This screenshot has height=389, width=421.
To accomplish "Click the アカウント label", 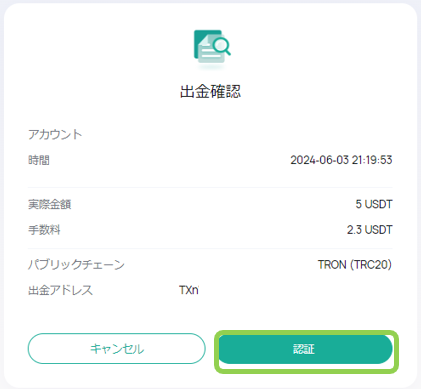I will pos(55,134).
